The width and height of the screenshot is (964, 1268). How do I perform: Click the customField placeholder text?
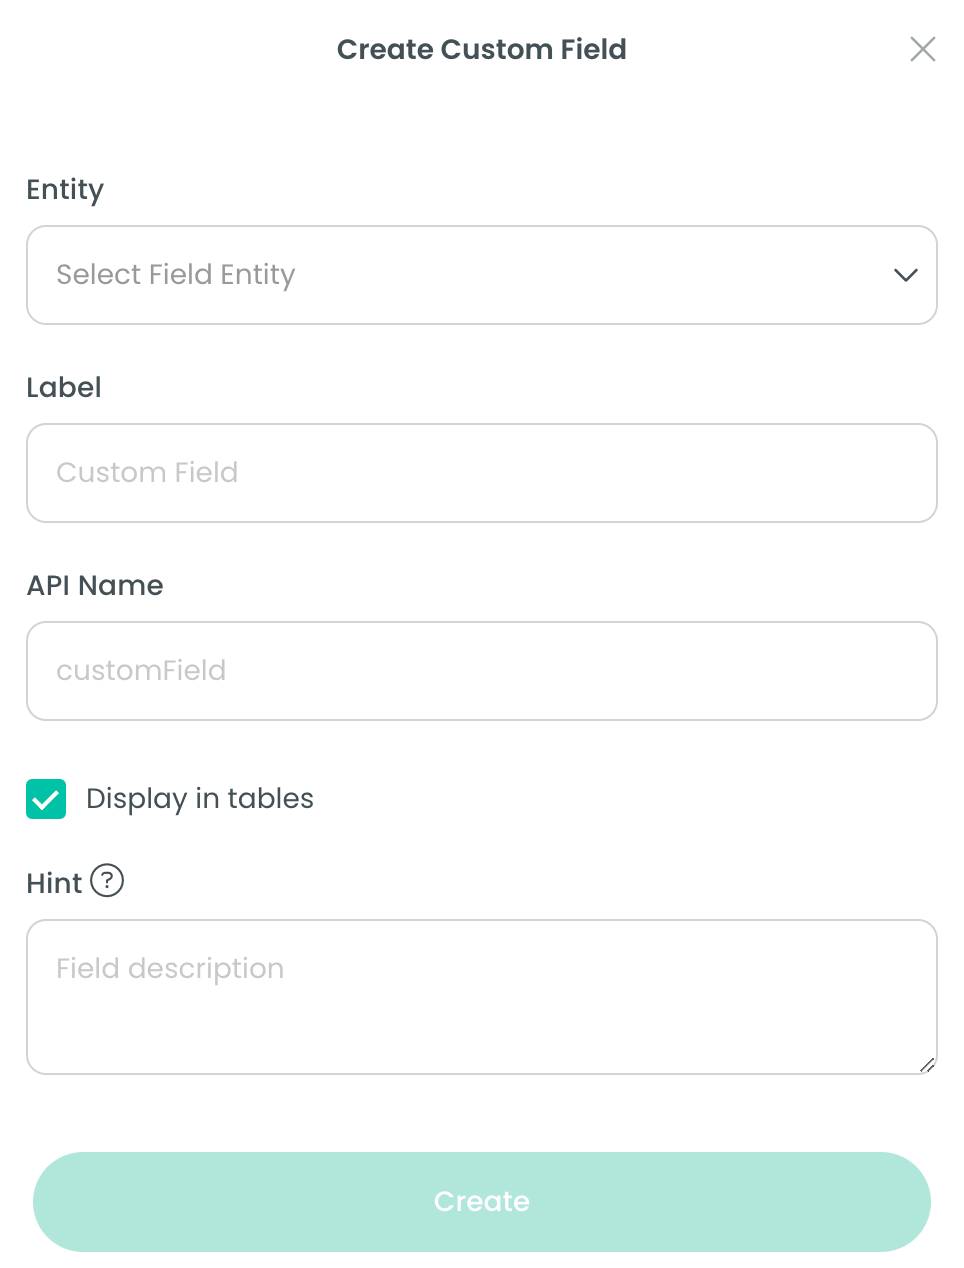pos(141,670)
